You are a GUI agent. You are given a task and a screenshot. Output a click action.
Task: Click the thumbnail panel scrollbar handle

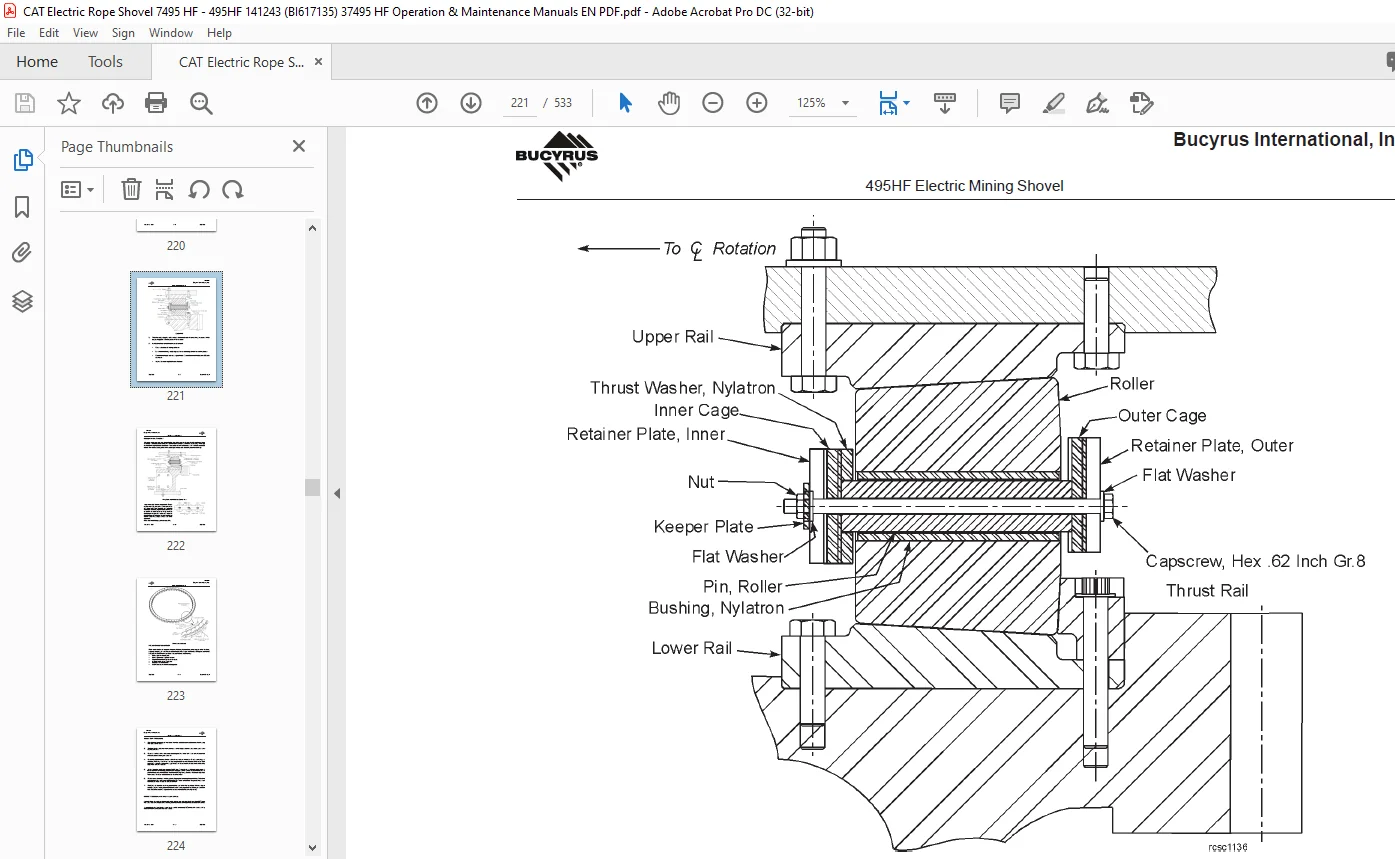point(312,487)
